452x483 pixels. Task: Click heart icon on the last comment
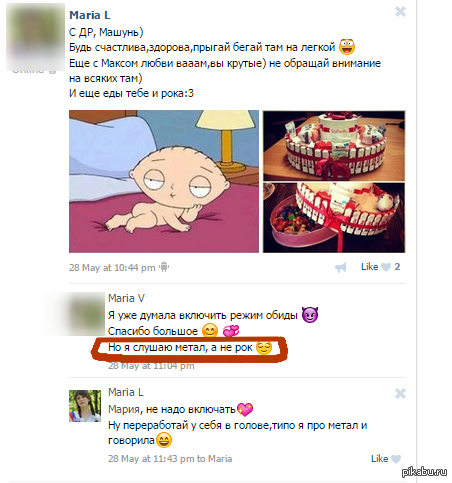pos(396,459)
